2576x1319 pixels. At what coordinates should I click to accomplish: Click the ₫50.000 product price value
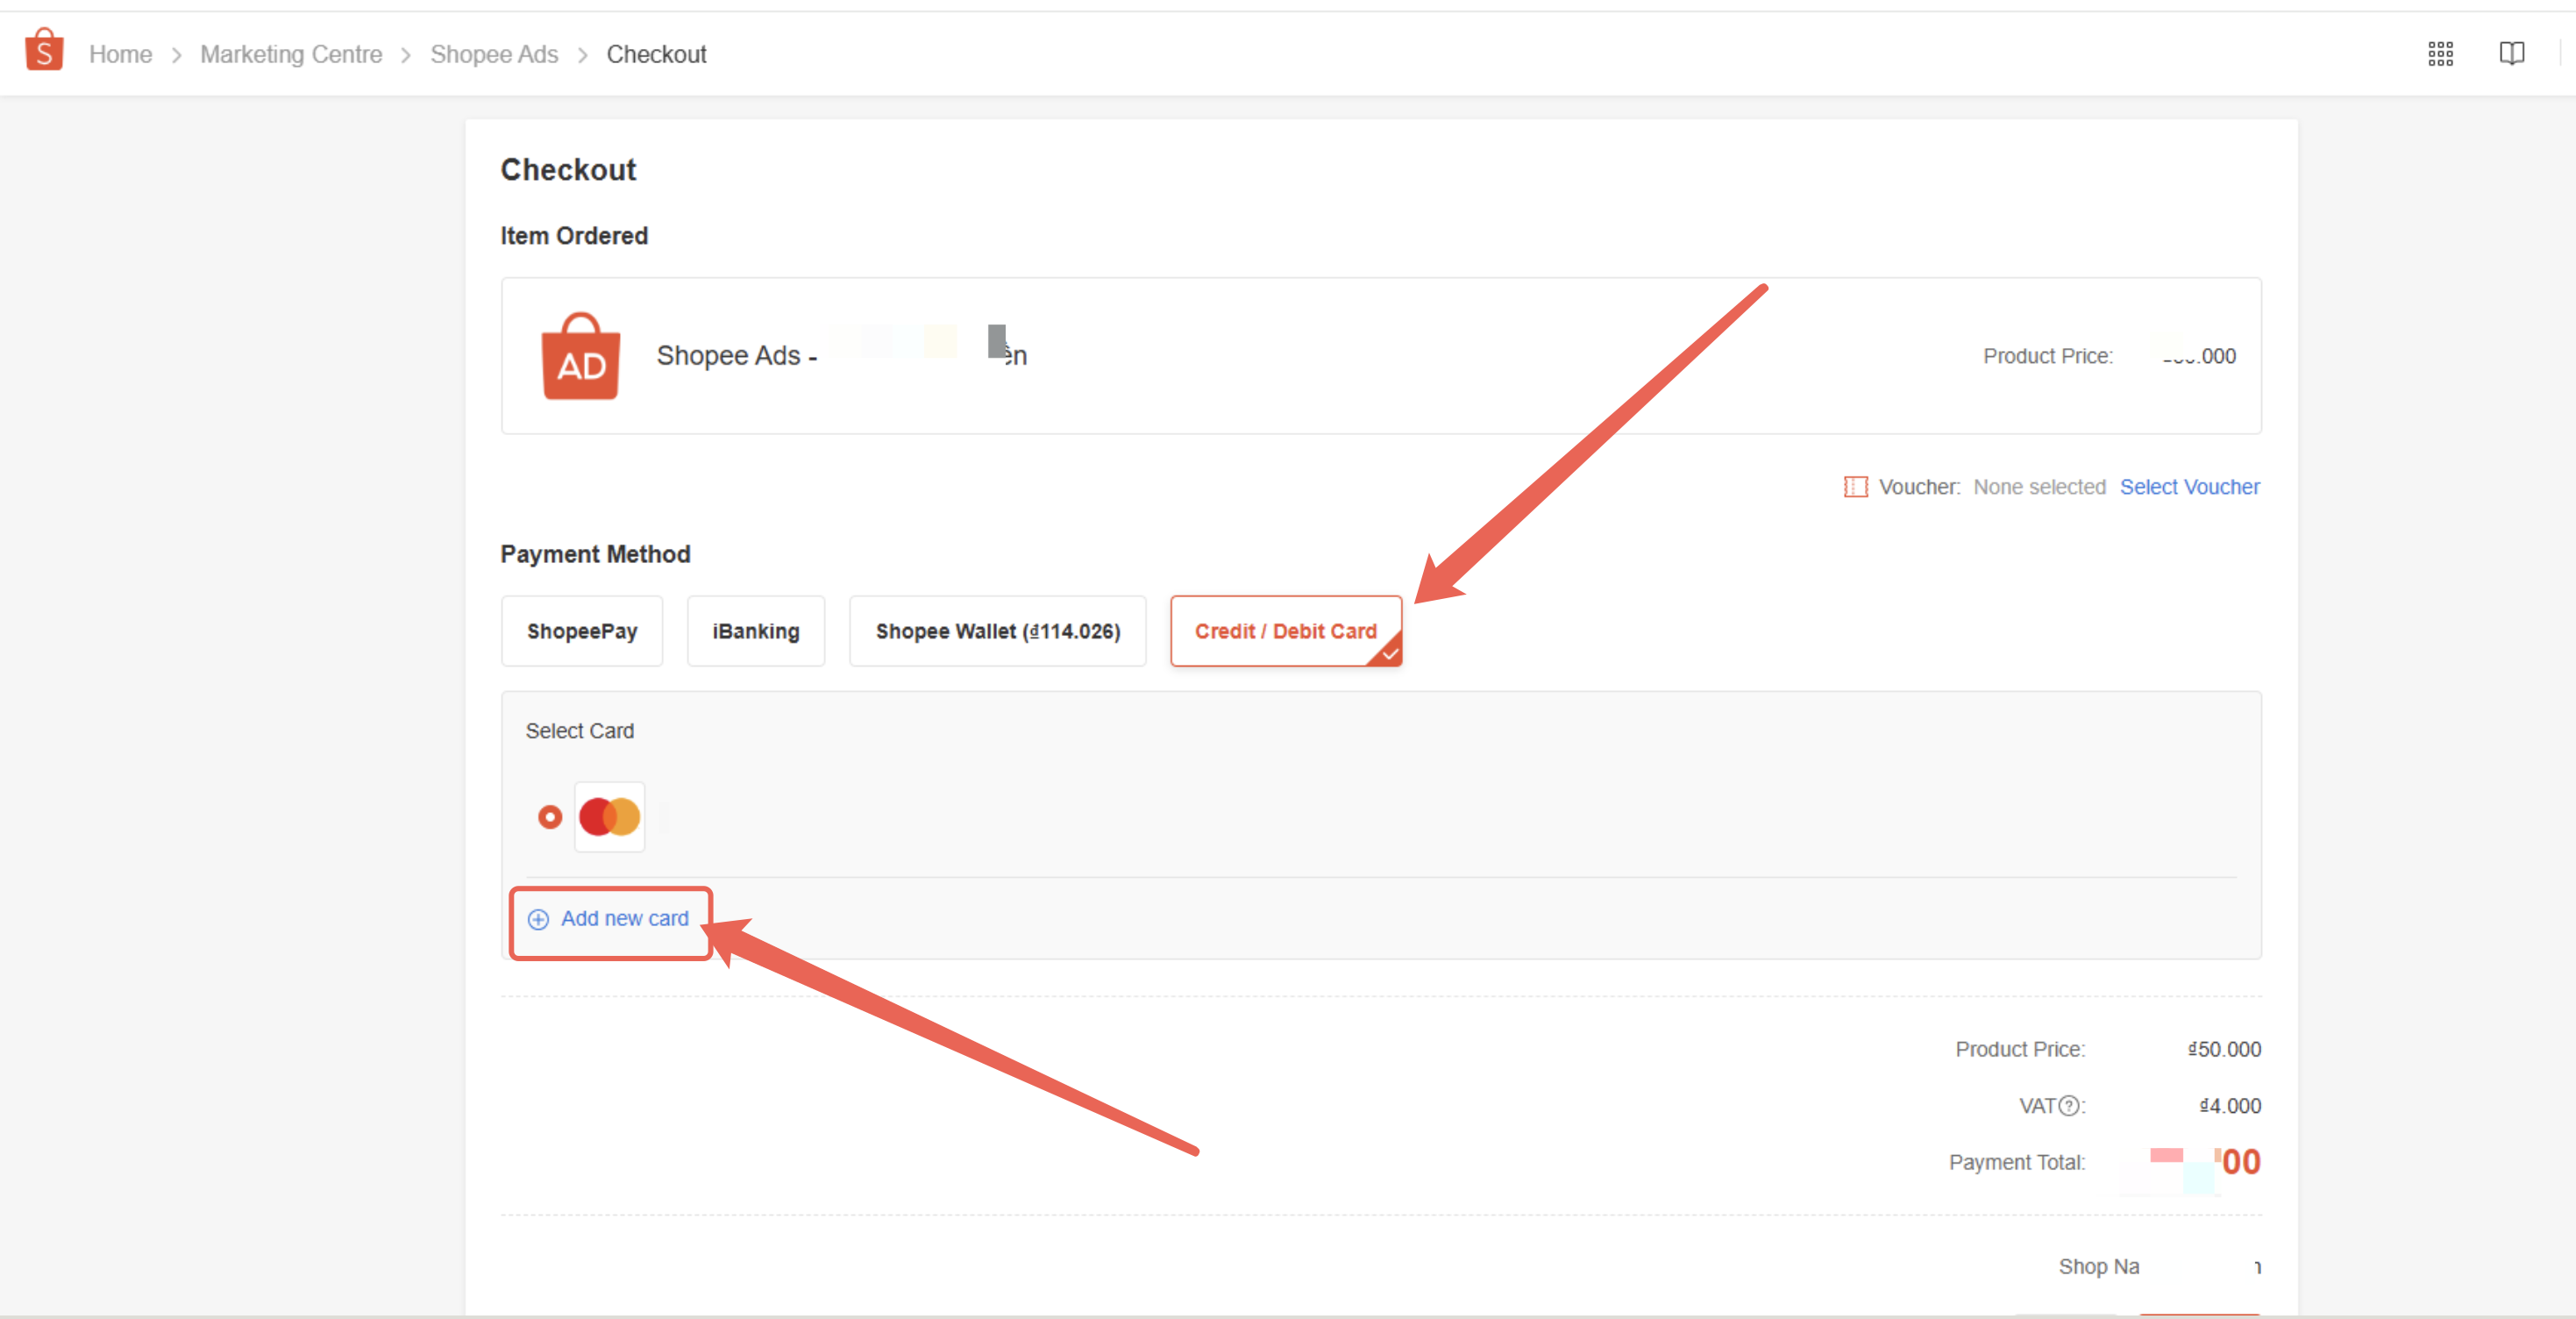tap(2224, 1049)
